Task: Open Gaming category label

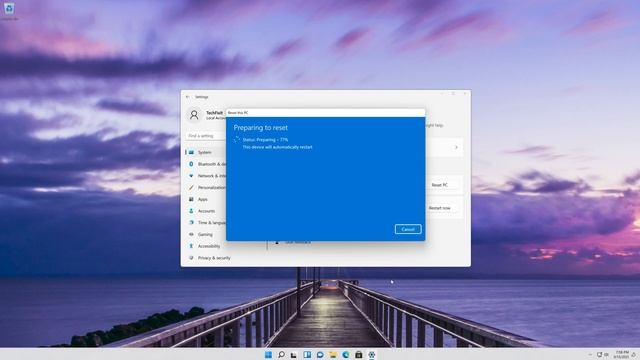Action: 205,235
